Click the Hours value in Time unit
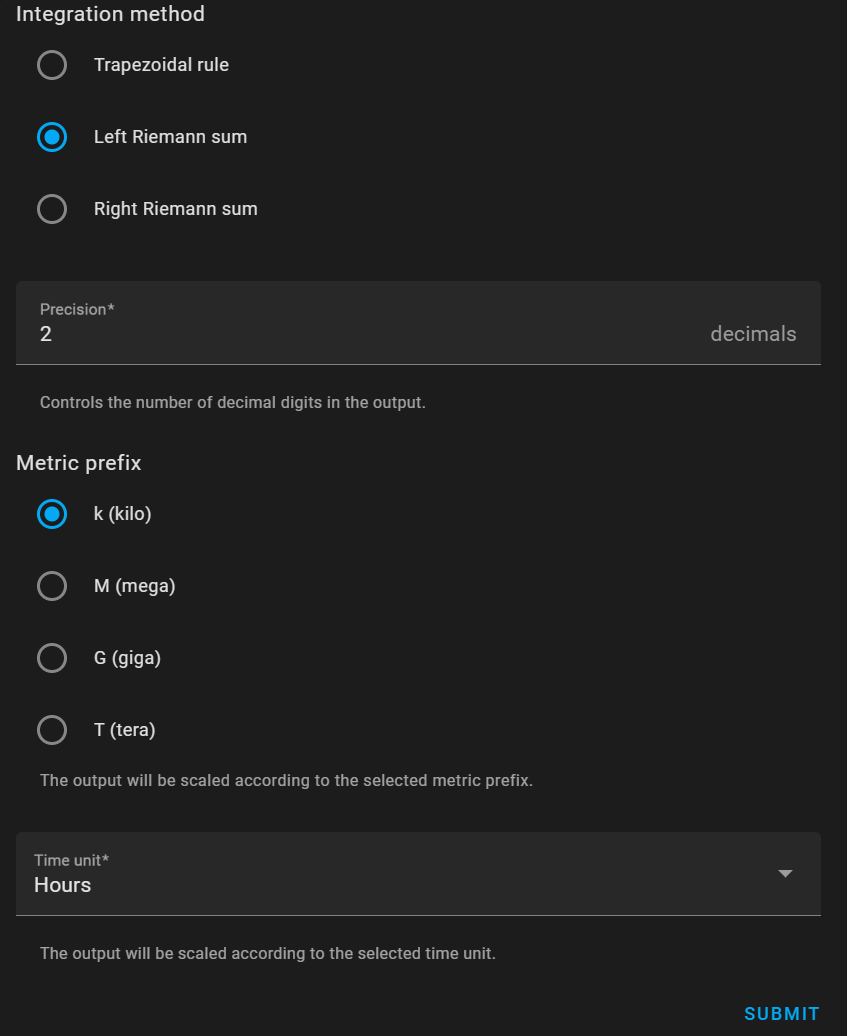The height and width of the screenshot is (1036, 847). [63, 885]
